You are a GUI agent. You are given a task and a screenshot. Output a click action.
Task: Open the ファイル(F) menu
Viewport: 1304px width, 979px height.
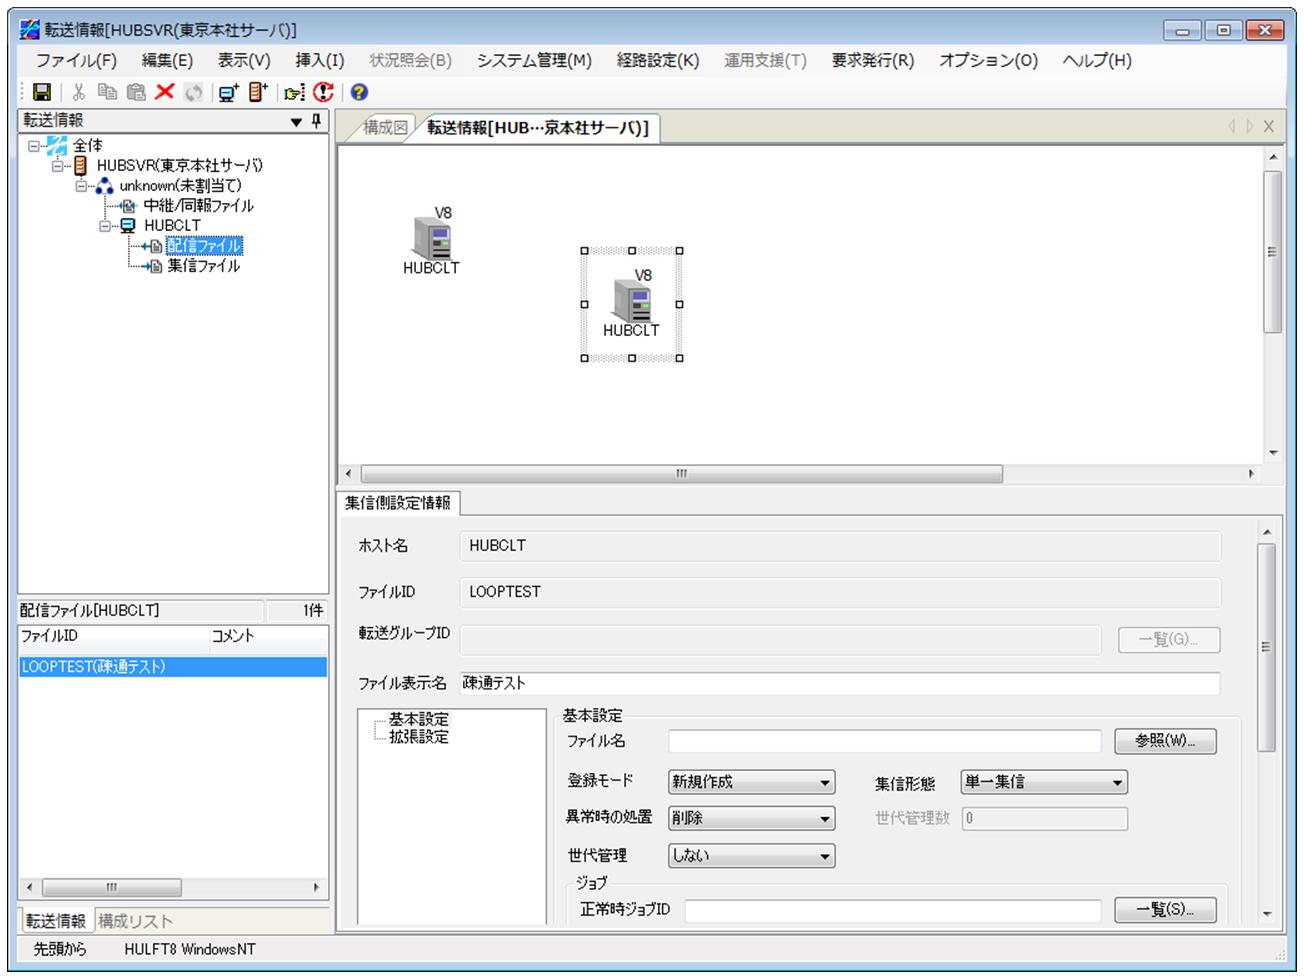click(x=77, y=61)
